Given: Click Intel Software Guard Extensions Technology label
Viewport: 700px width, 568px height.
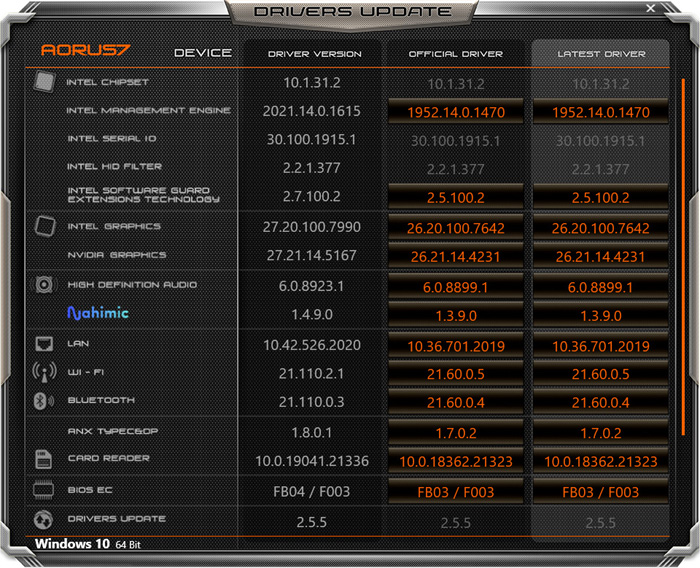Looking at the screenshot, I should [143, 195].
